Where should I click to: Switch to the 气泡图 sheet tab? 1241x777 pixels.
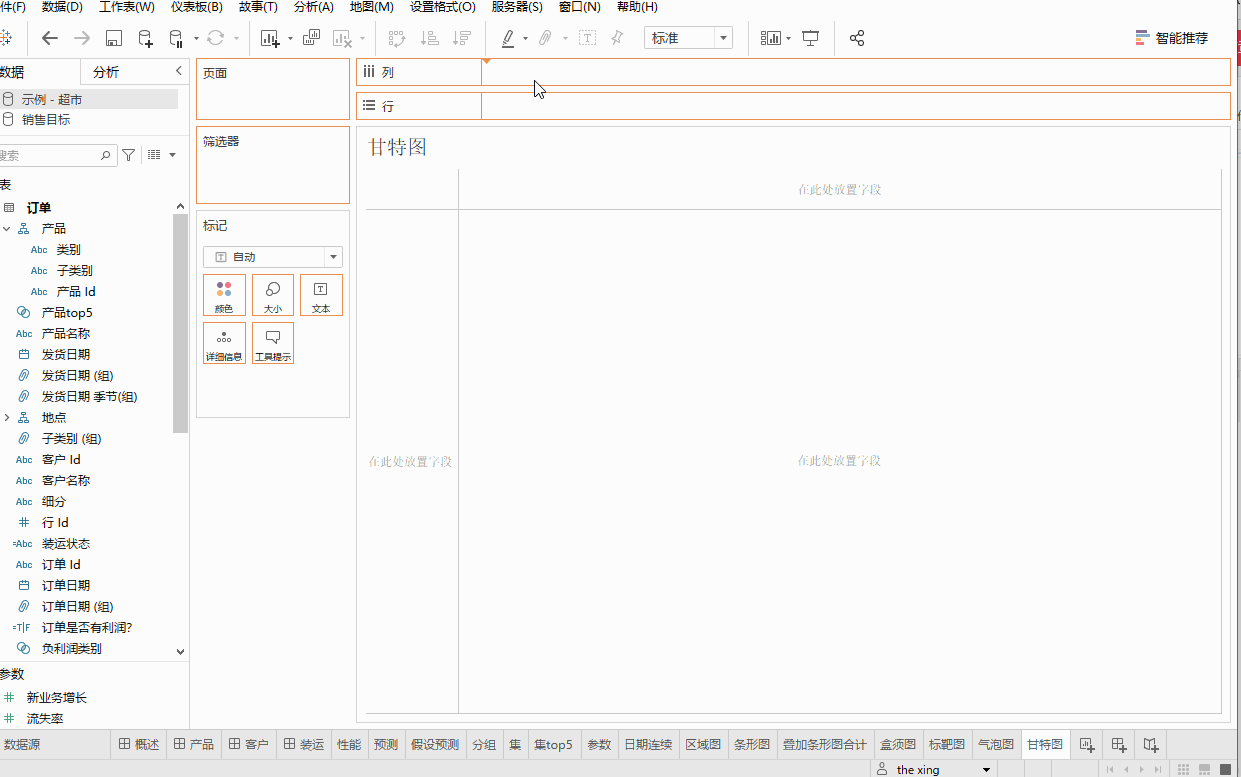(995, 744)
